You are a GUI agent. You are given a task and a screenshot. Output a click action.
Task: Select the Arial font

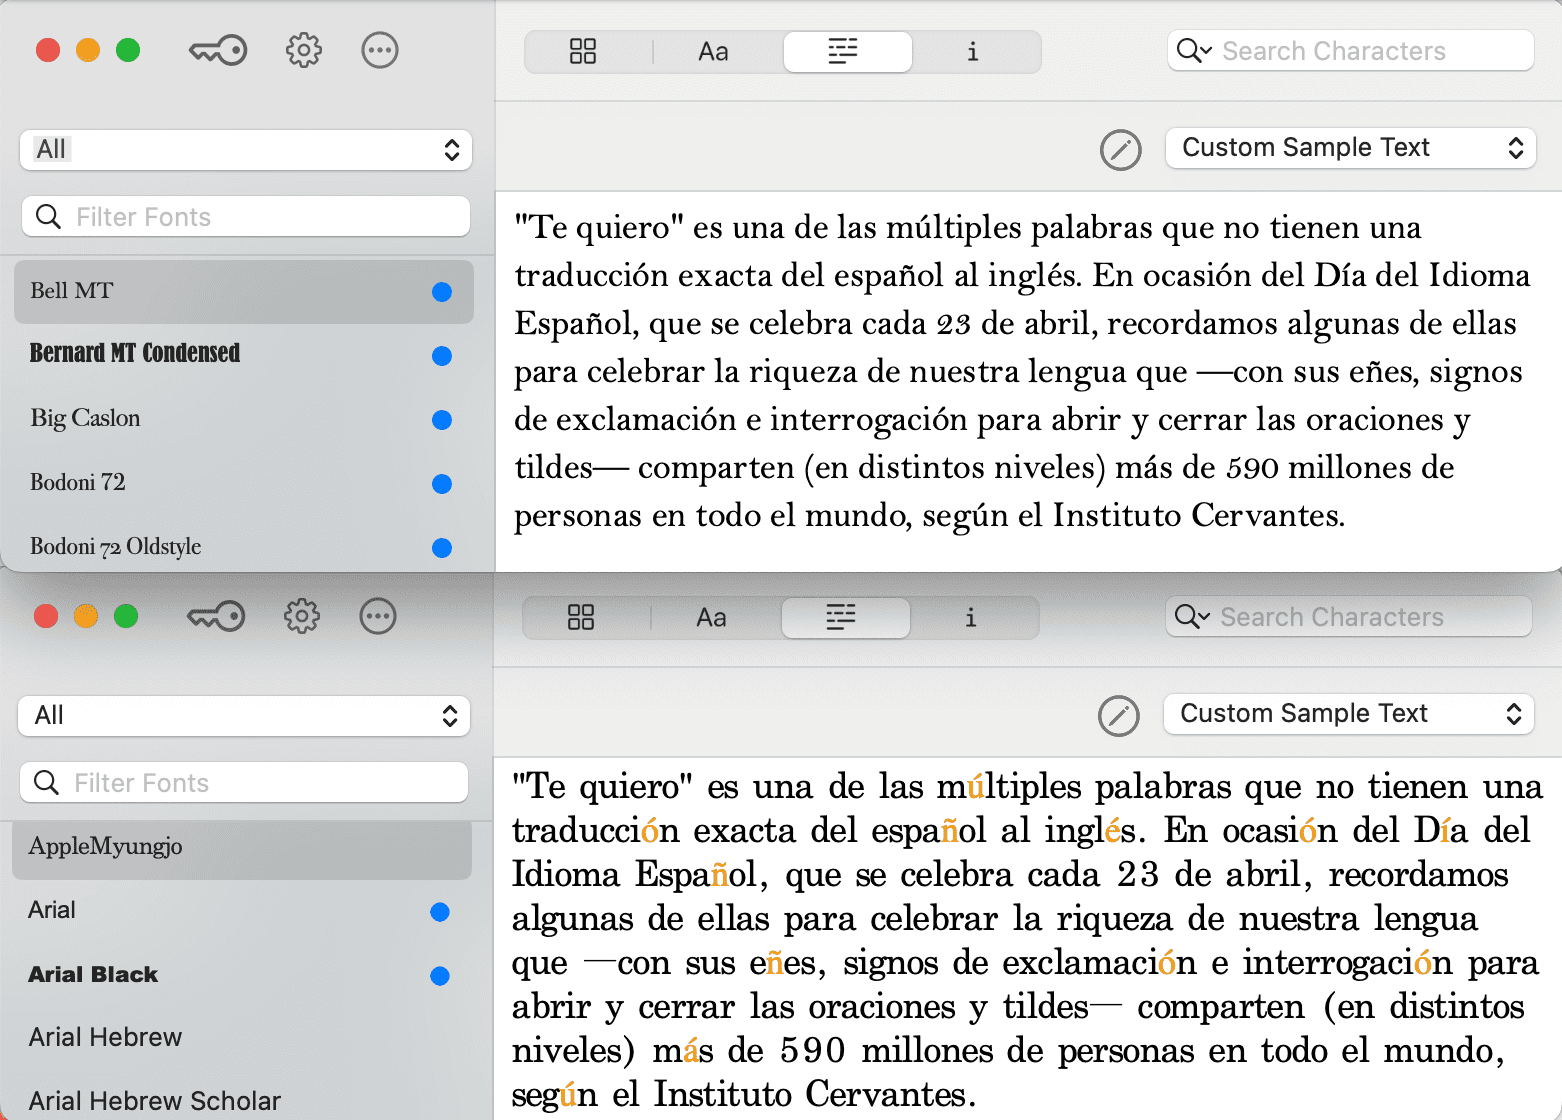[242, 911]
